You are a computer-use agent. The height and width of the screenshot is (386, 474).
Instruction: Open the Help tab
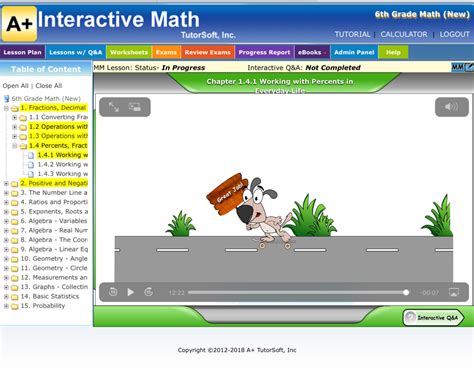tap(393, 52)
